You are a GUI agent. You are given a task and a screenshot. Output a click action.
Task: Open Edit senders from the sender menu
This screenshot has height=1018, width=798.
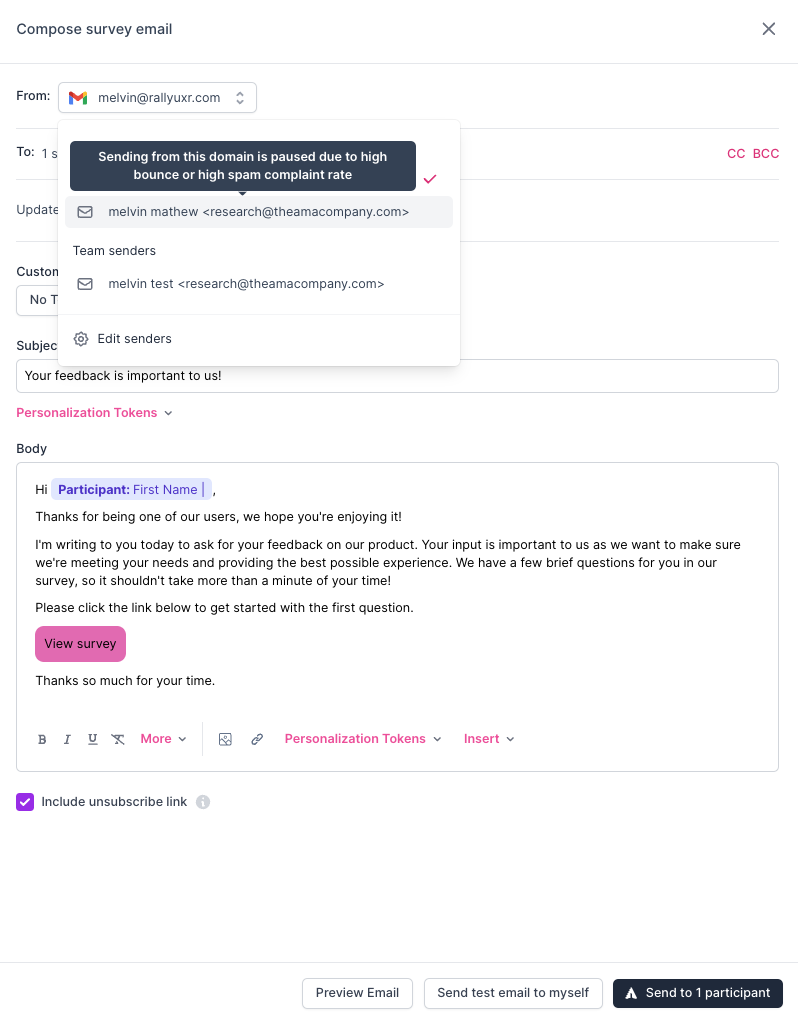(134, 339)
